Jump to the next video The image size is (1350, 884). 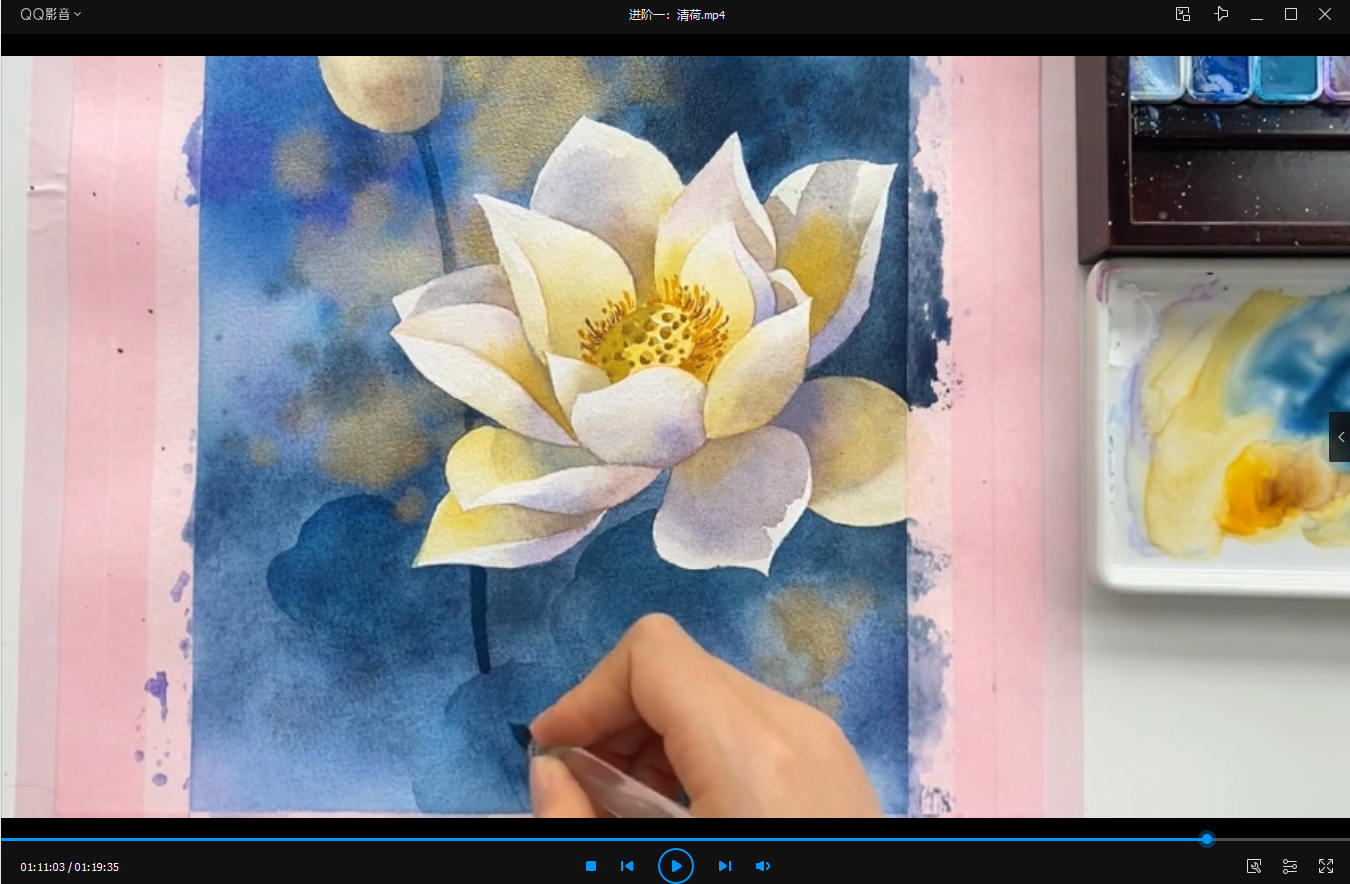(725, 866)
